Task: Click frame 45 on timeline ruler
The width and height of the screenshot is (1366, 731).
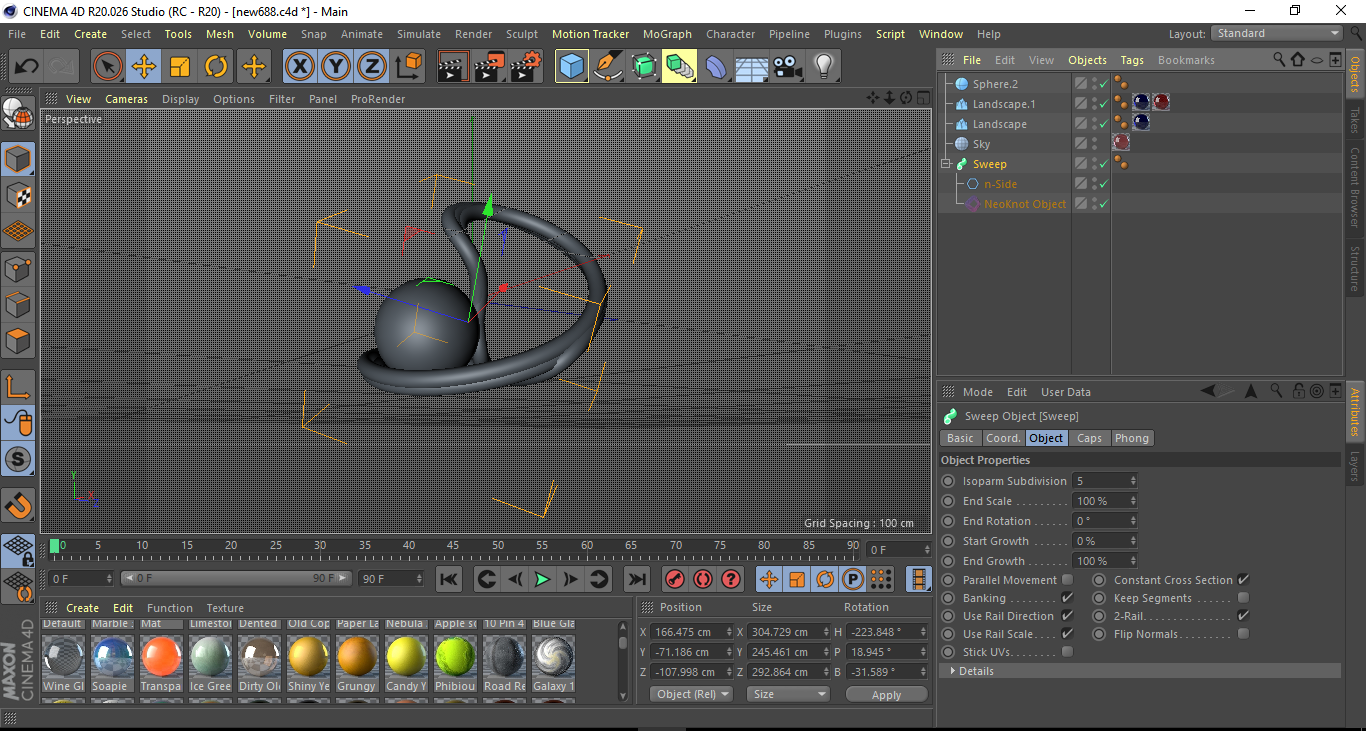Action: (453, 546)
